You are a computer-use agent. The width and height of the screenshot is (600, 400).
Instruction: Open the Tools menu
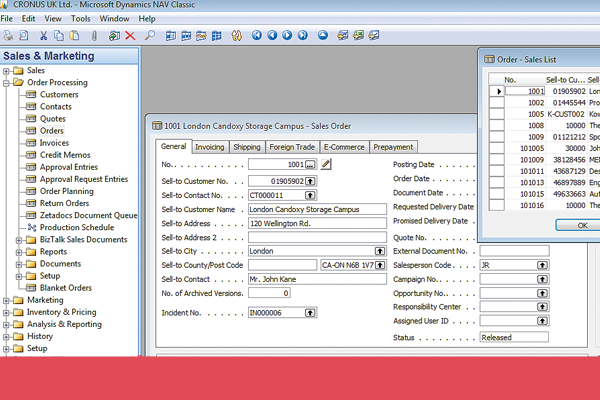click(80, 18)
